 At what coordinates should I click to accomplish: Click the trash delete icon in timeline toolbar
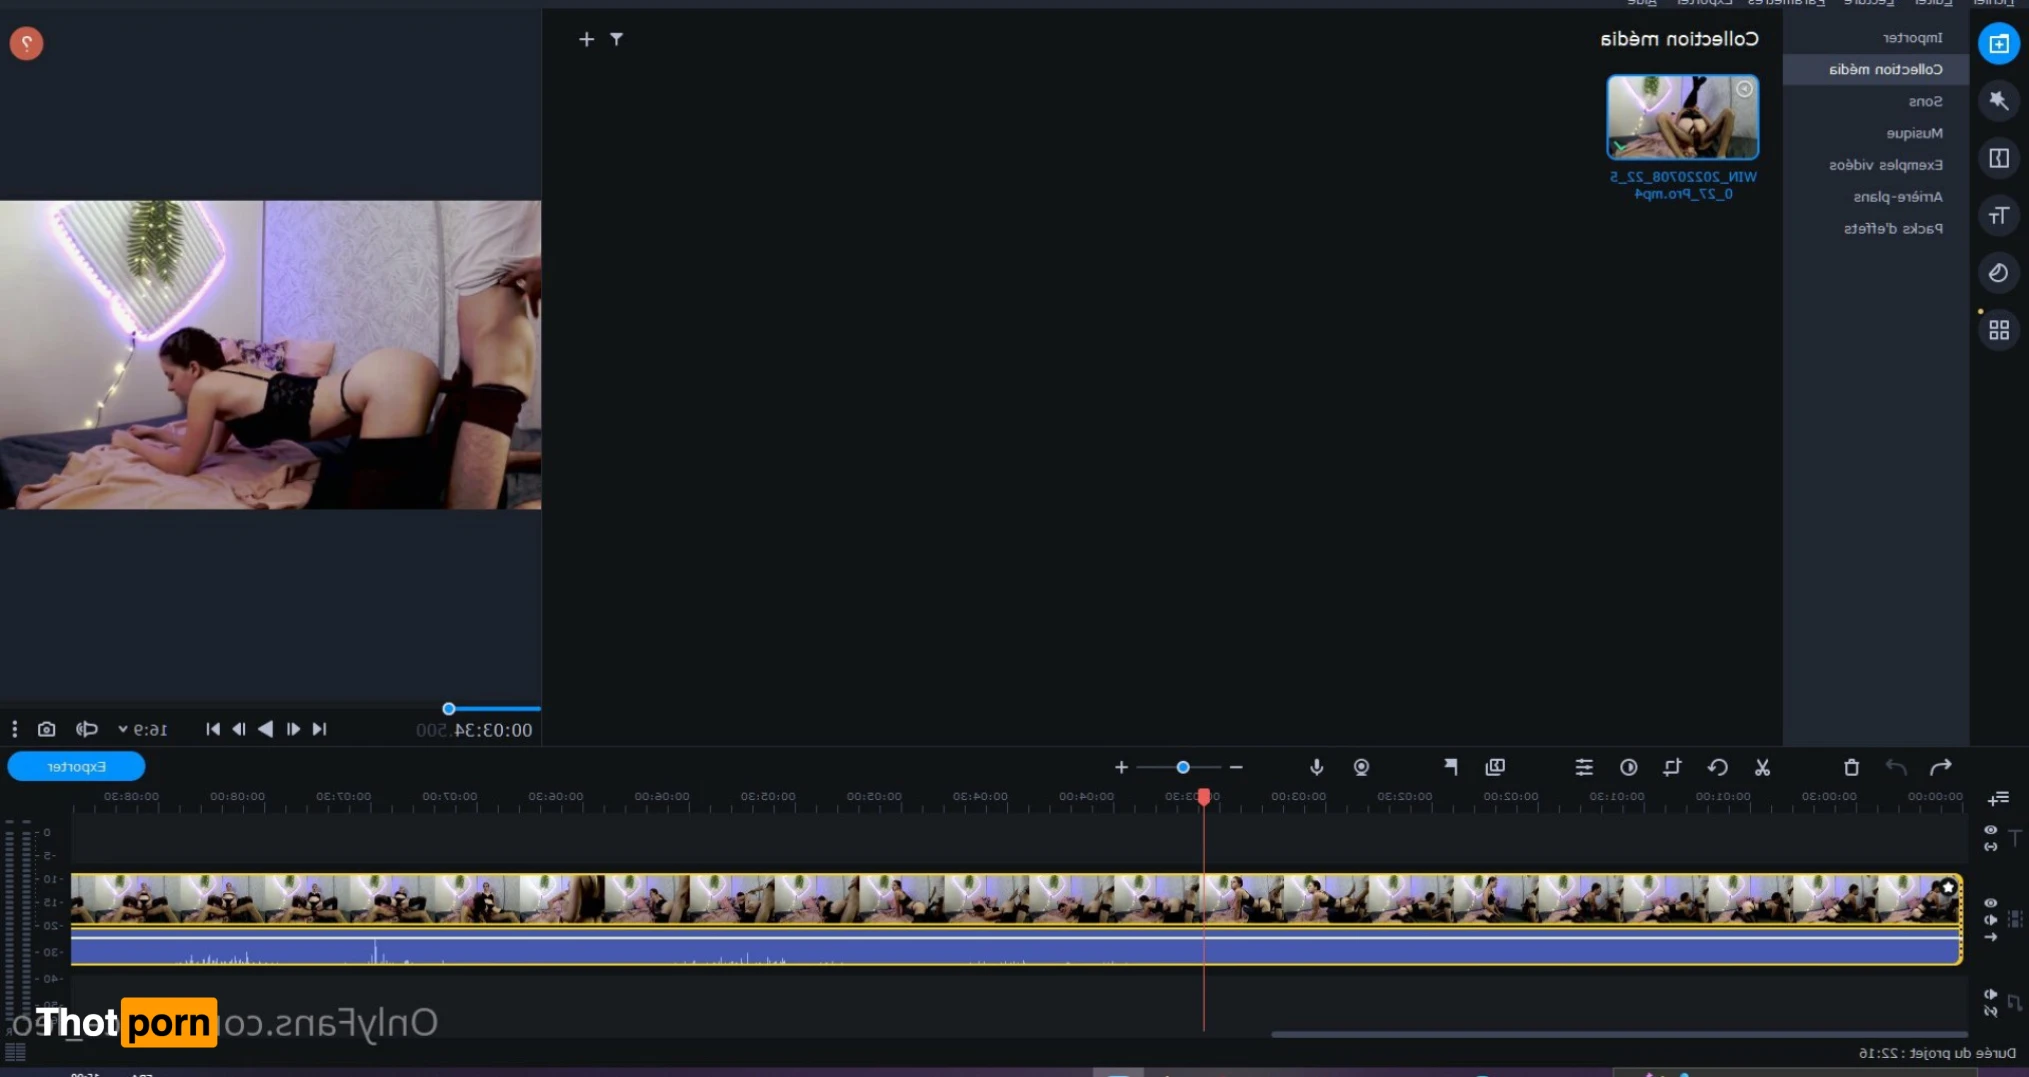[1851, 767]
